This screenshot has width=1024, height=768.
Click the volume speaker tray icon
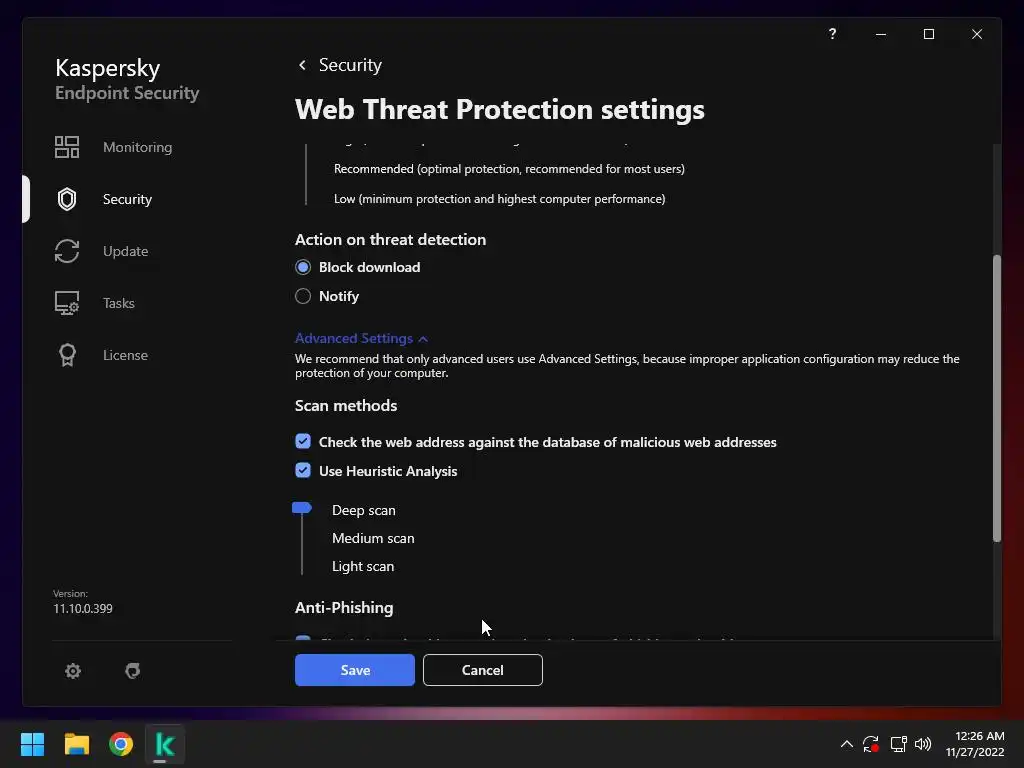(923, 744)
